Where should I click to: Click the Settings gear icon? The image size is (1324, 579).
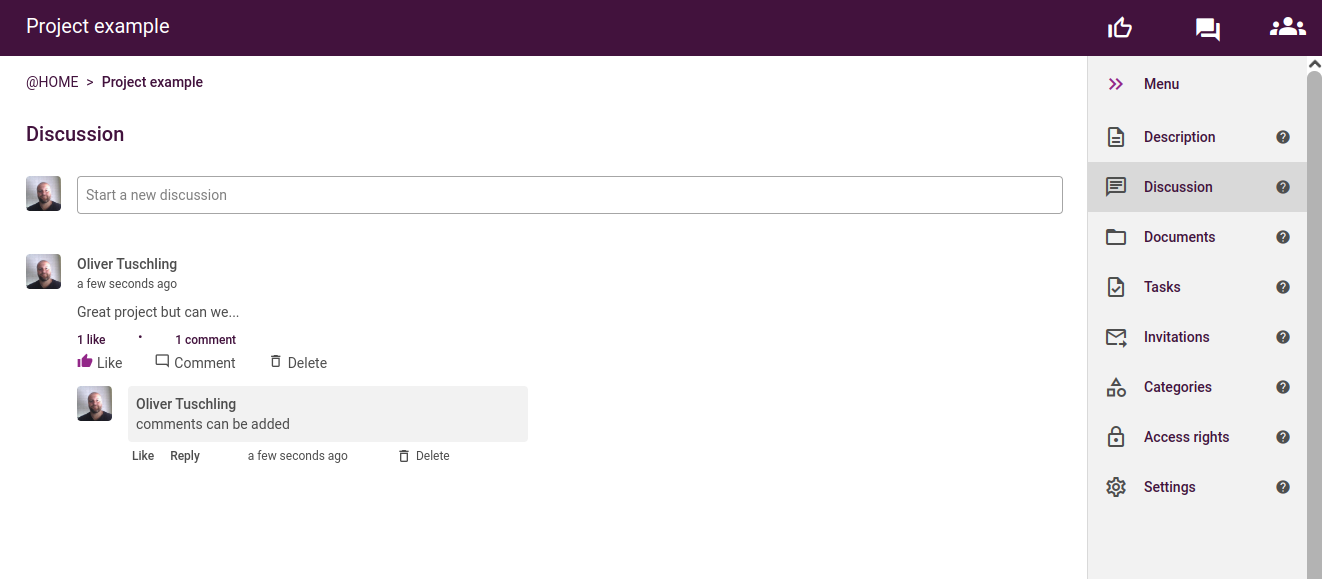coord(1116,487)
